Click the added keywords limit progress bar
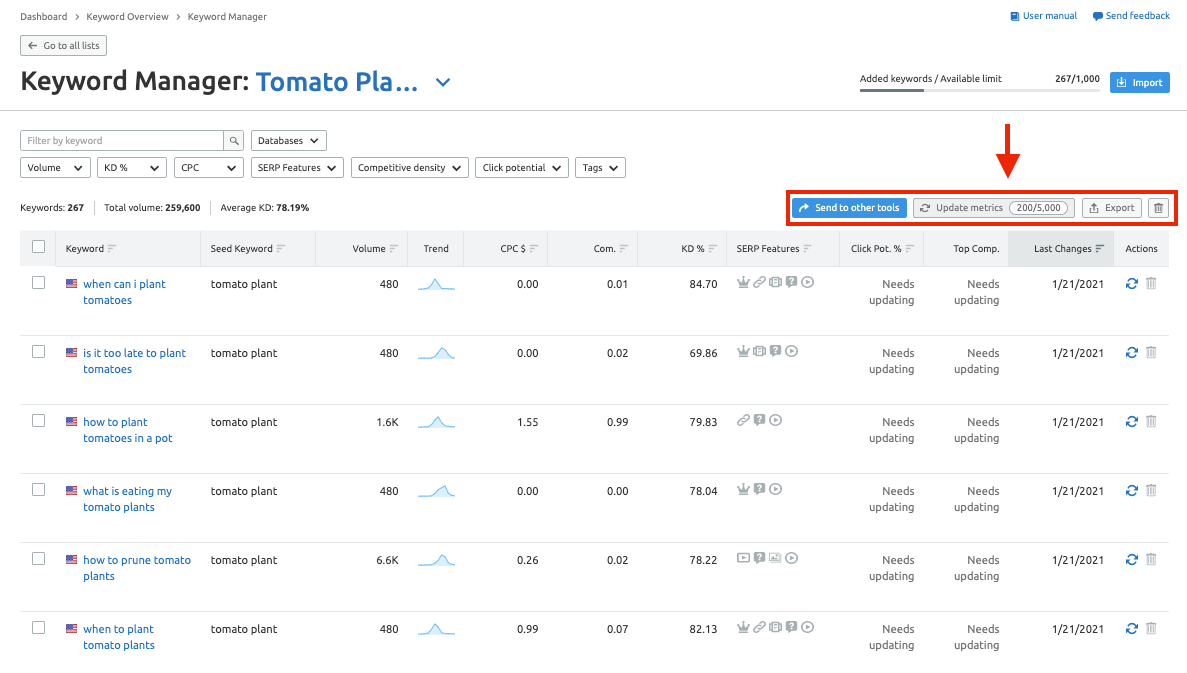The height and width of the screenshot is (673, 1187). (x=980, y=90)
